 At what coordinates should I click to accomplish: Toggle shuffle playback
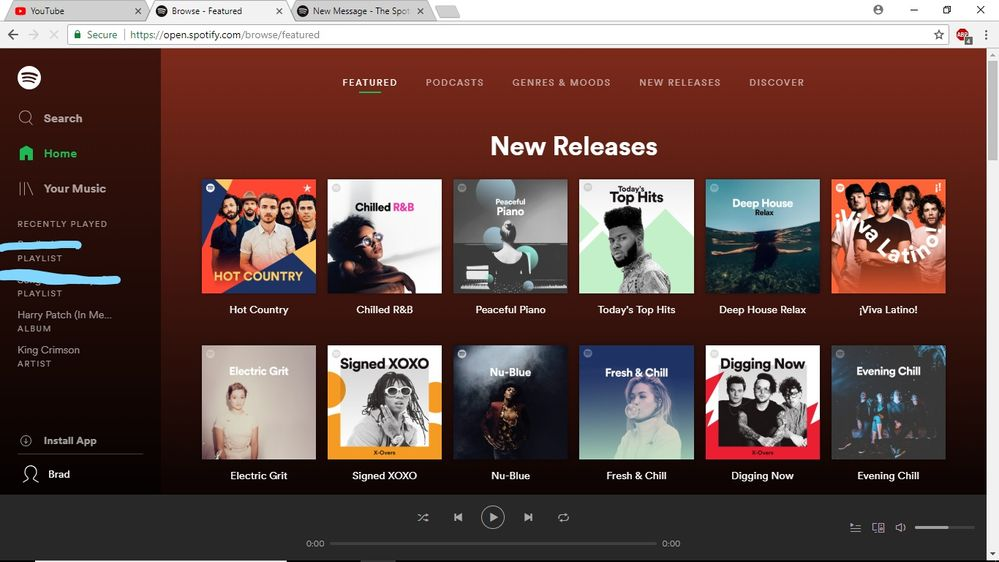pyautogui.click(x=423, y=517)
